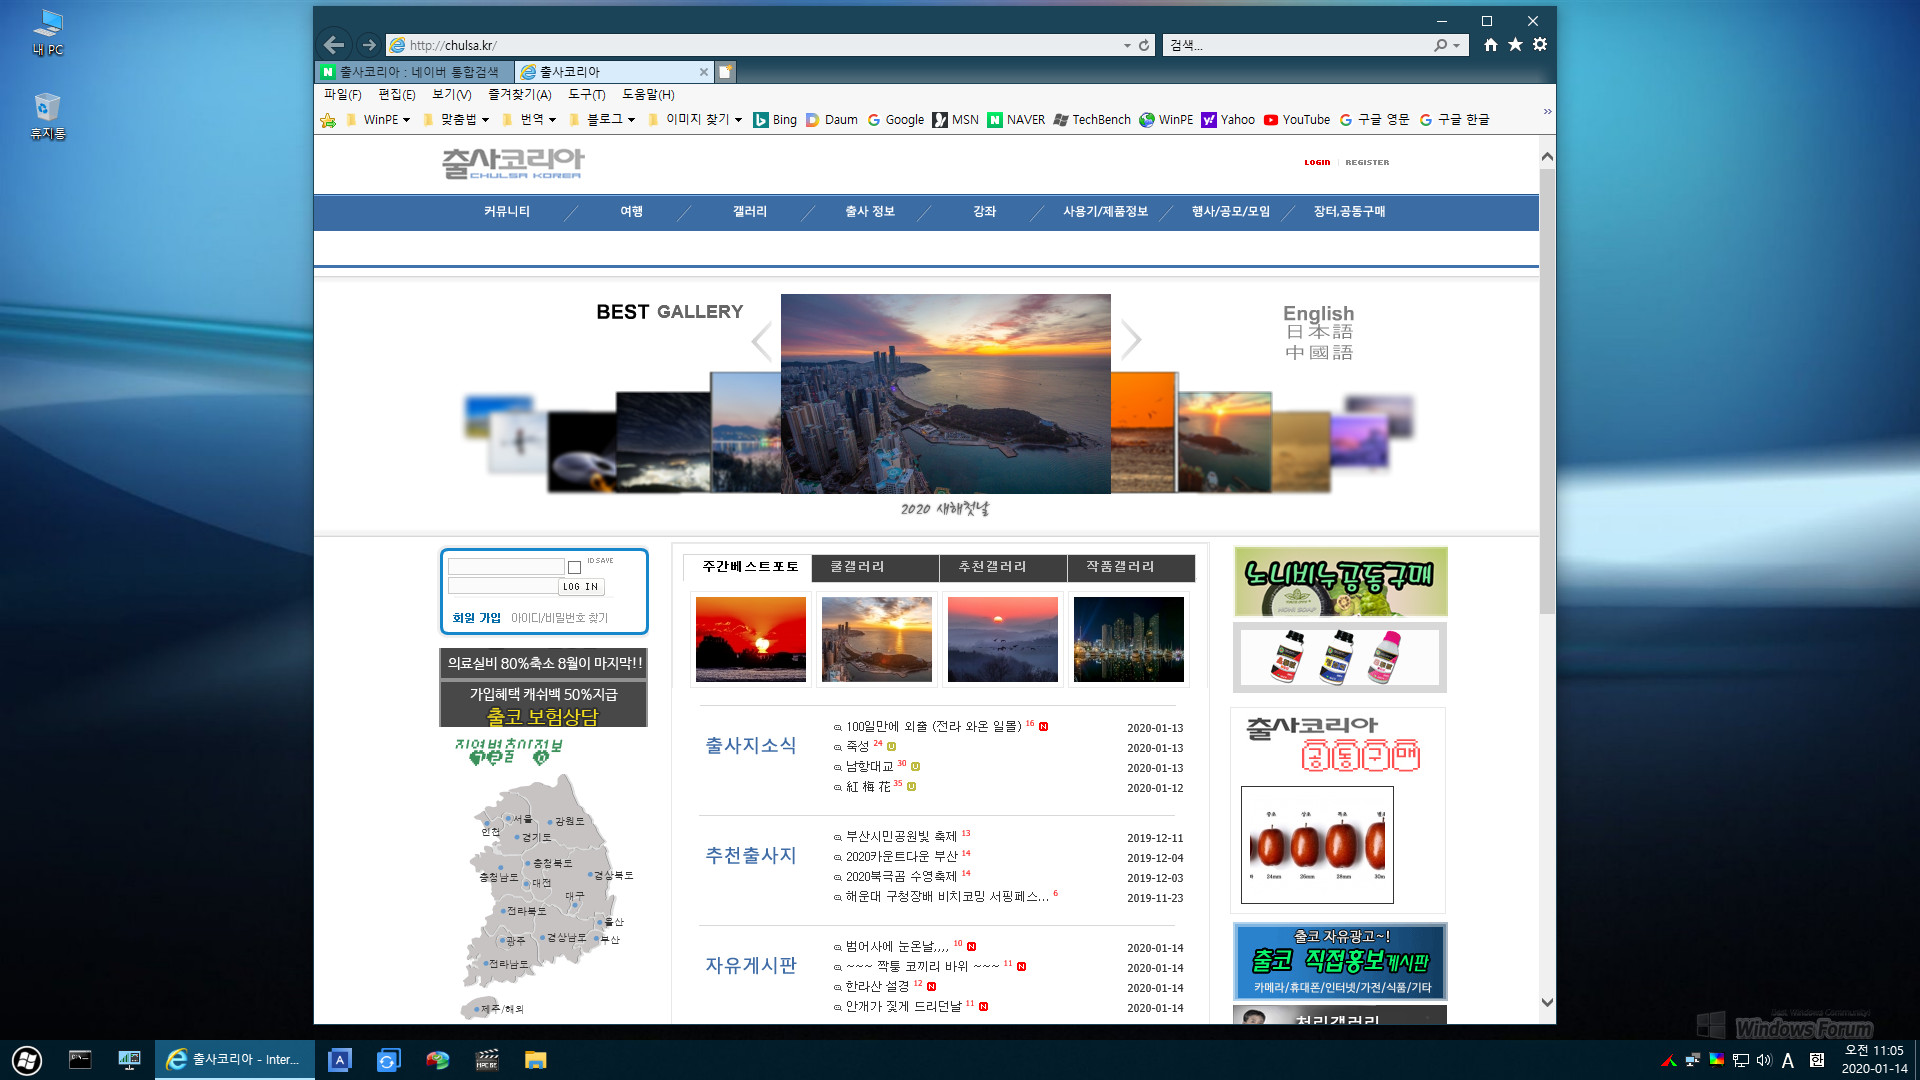Open the Start menu button
The image size is (1920, 1080).
tap(27, 1060)
